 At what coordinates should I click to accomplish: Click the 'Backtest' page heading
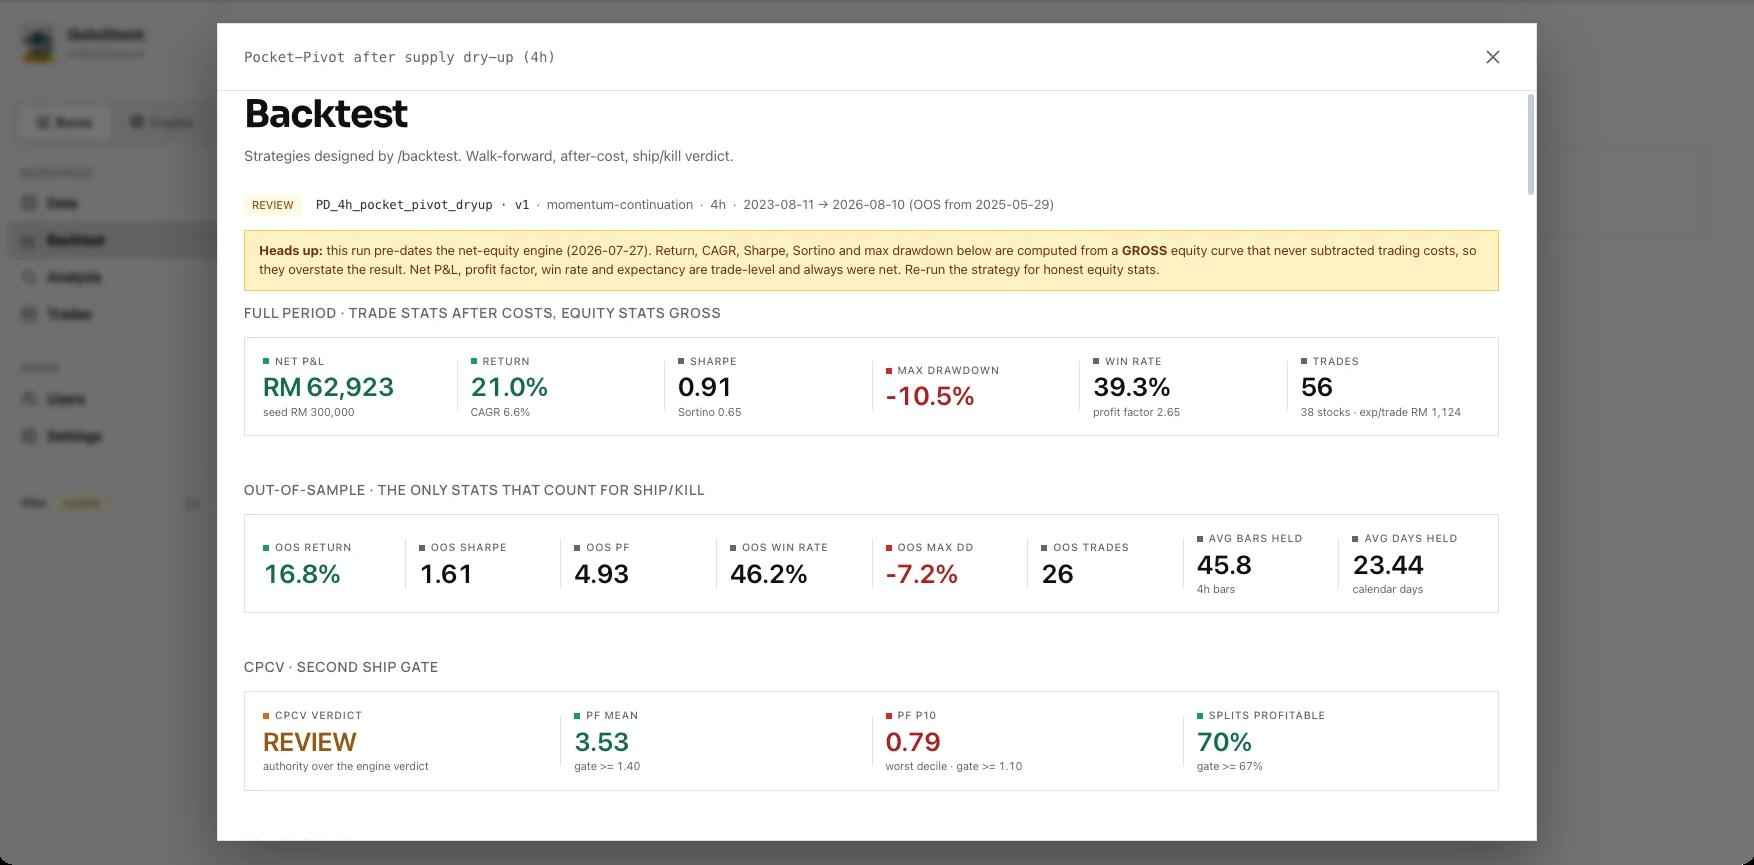click(326, 114)
